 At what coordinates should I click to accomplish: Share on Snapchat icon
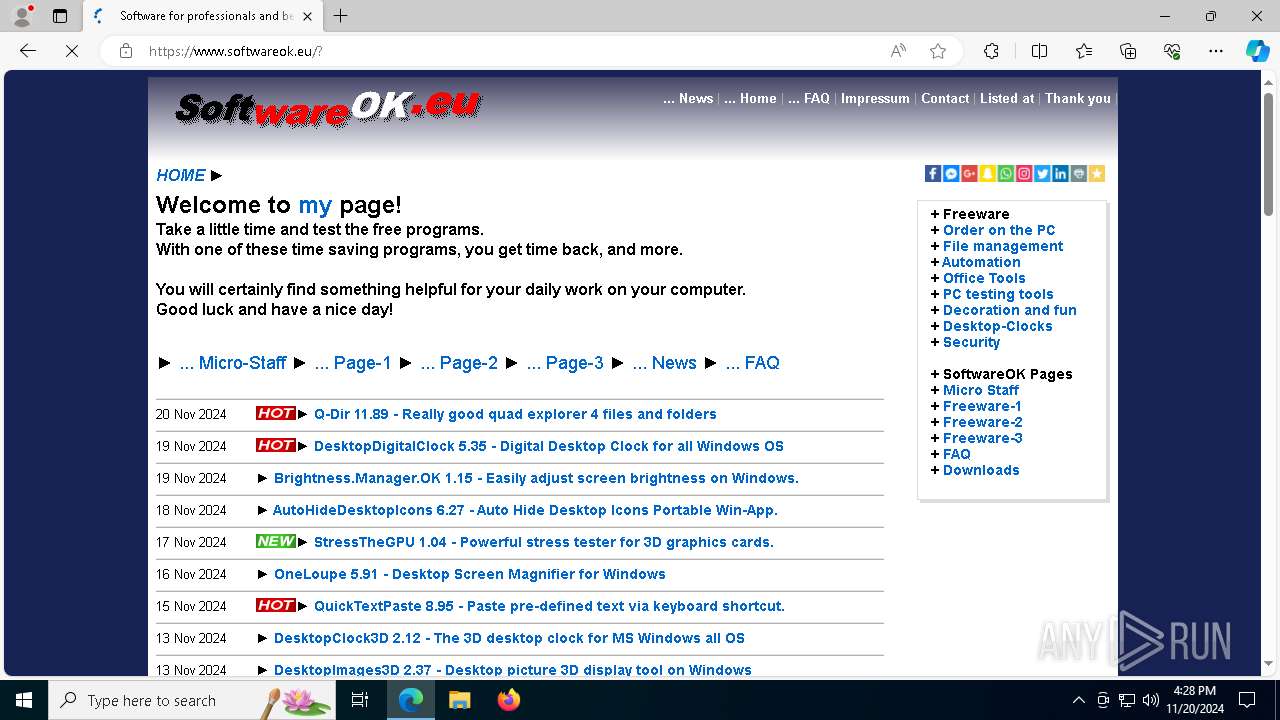point(987,174)
